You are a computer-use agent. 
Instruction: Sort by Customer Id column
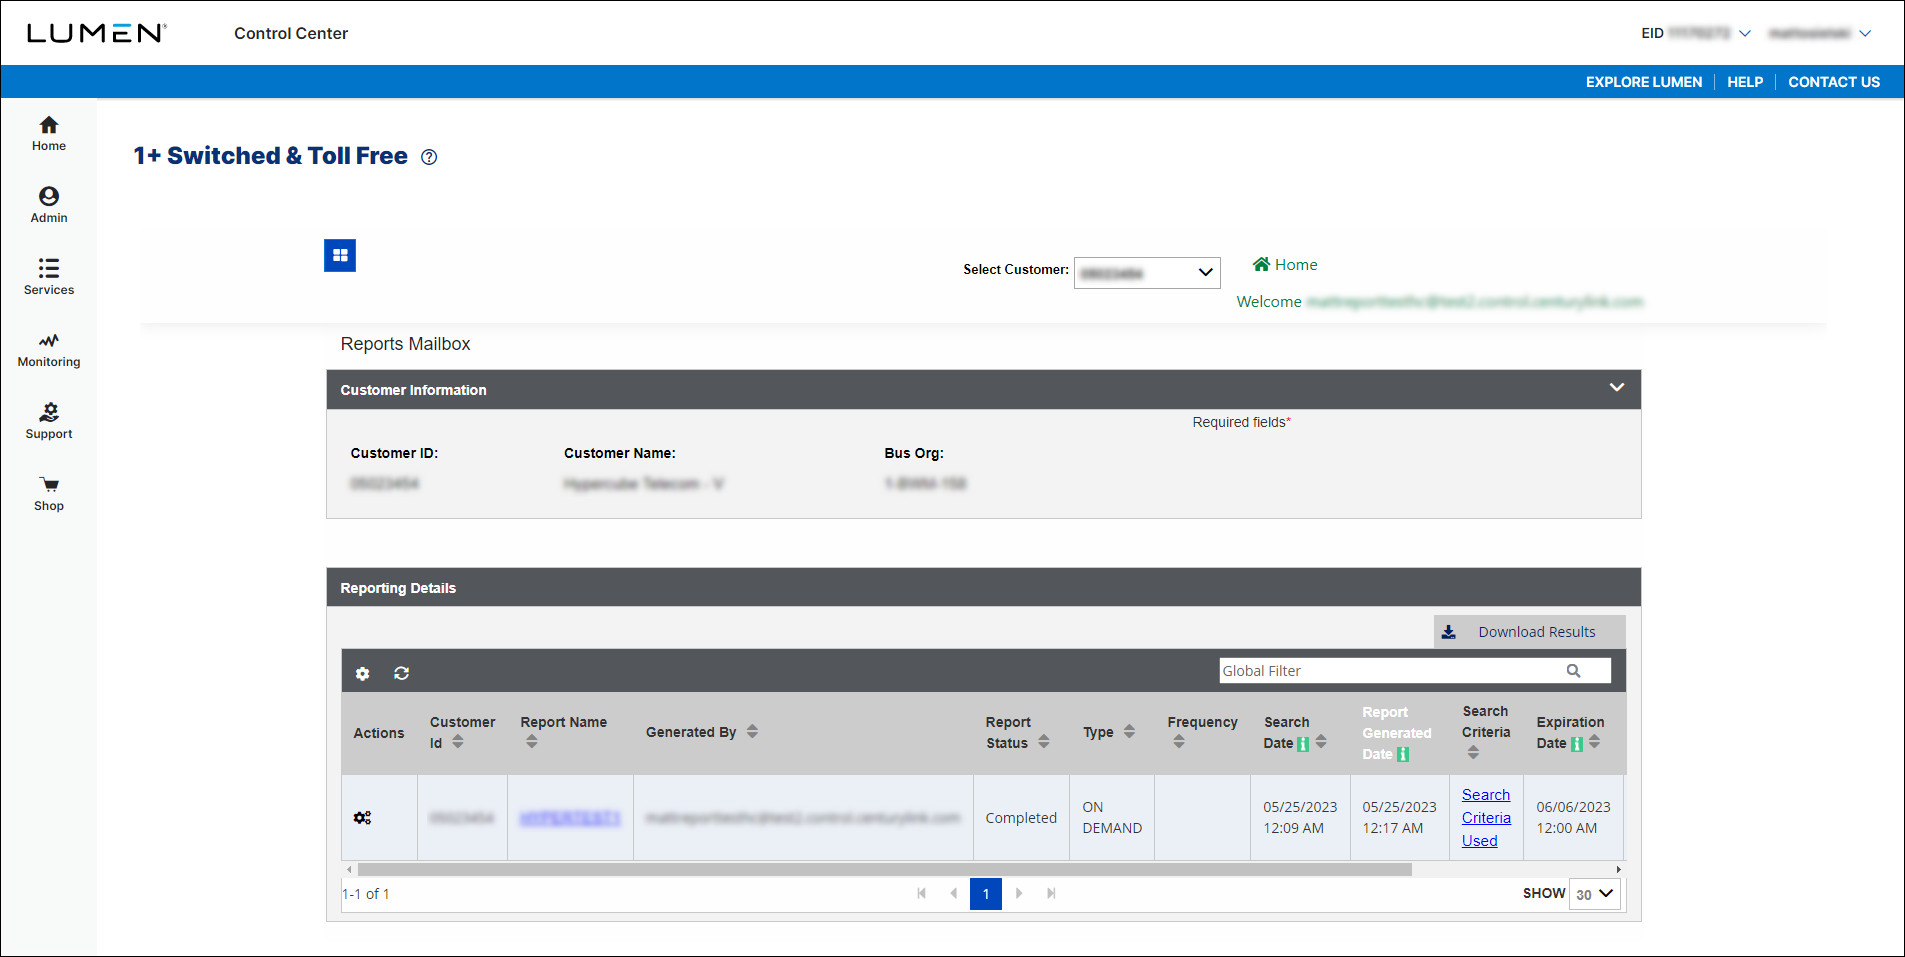pos(458,742)
